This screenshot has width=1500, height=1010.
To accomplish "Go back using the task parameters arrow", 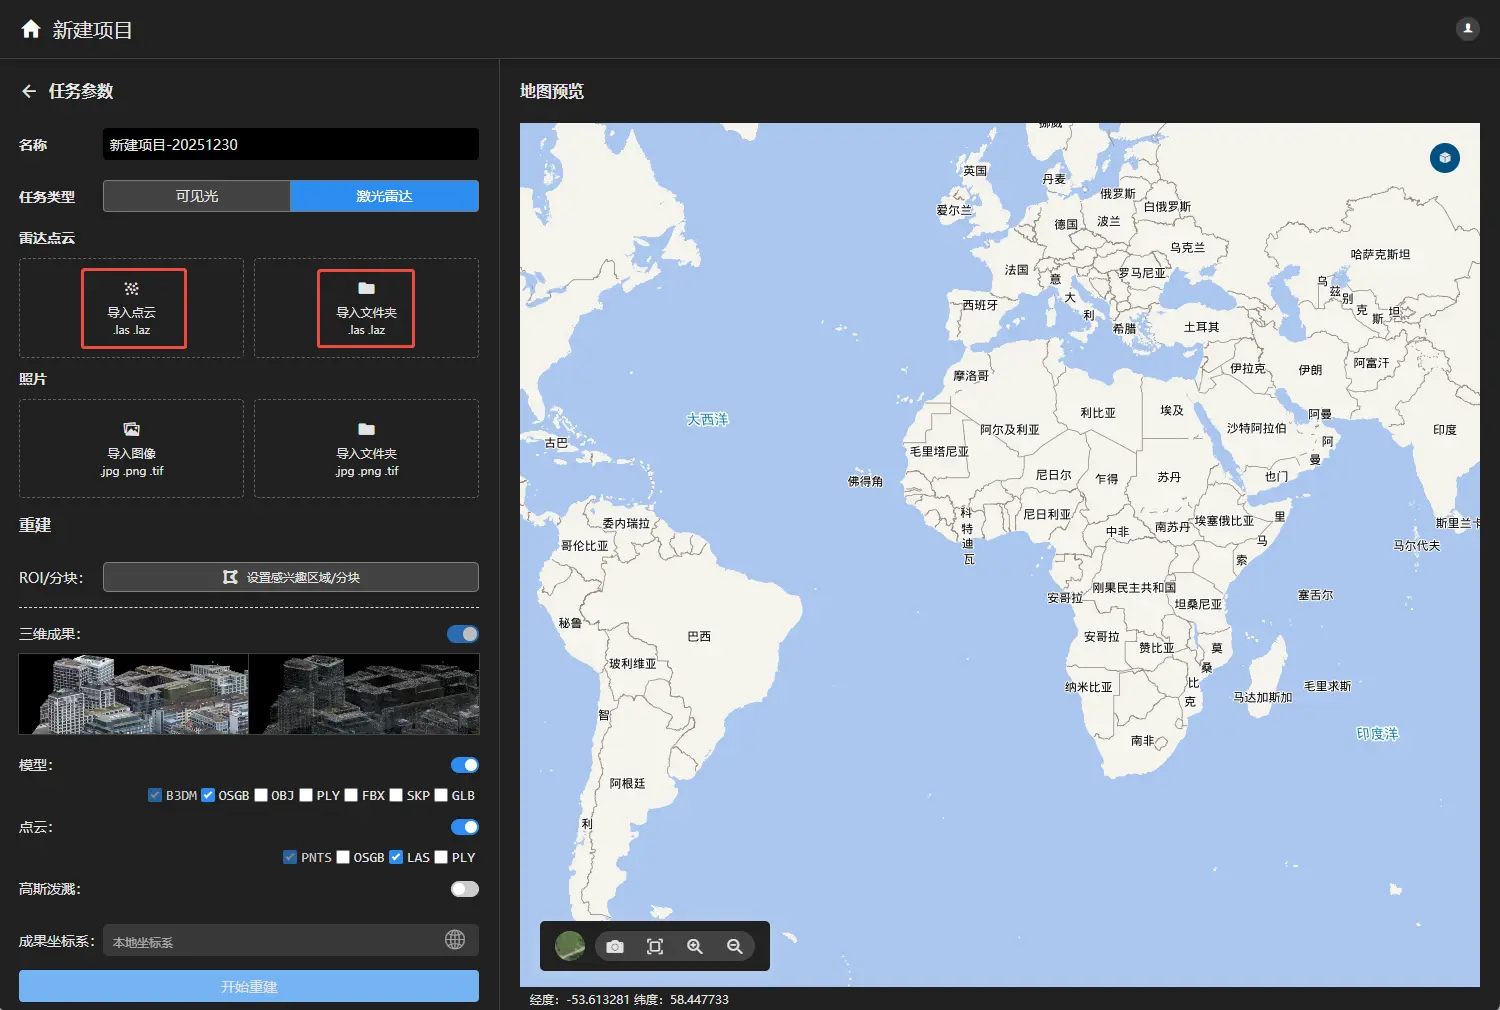I will coord(29,91).
